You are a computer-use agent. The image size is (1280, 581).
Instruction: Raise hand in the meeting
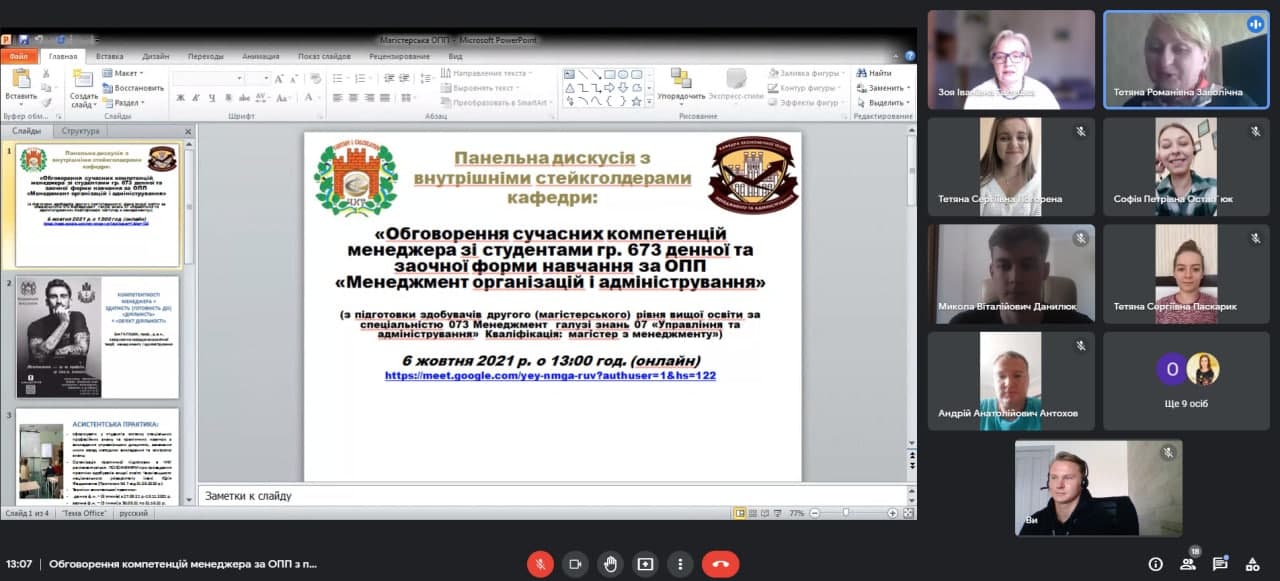pyautogui.click(x=610, y=564)
